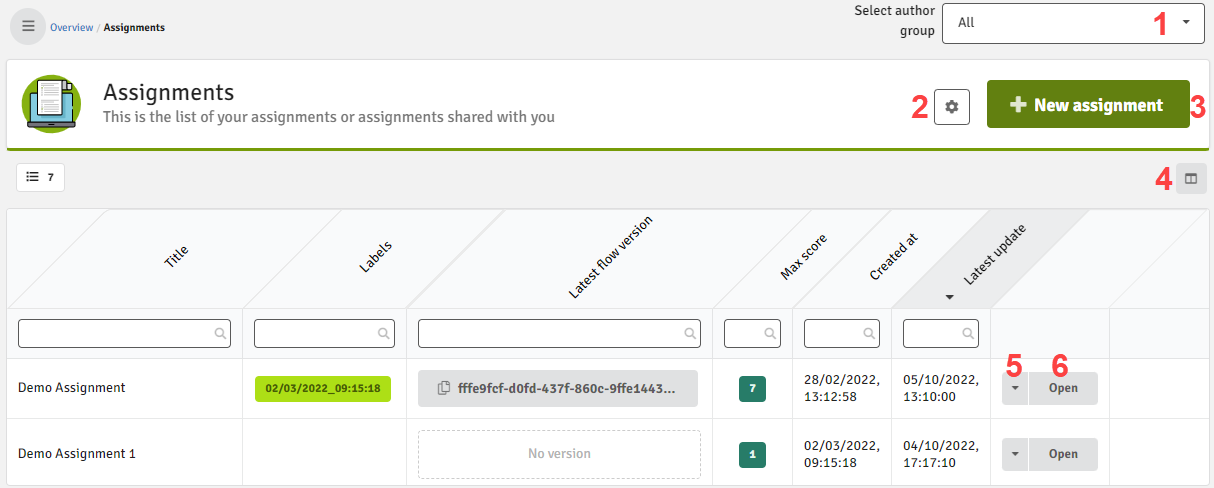Expand actions dropdown for Demo Assignment 1
Screen dimensions: 1214x488
click(1015, 454)
